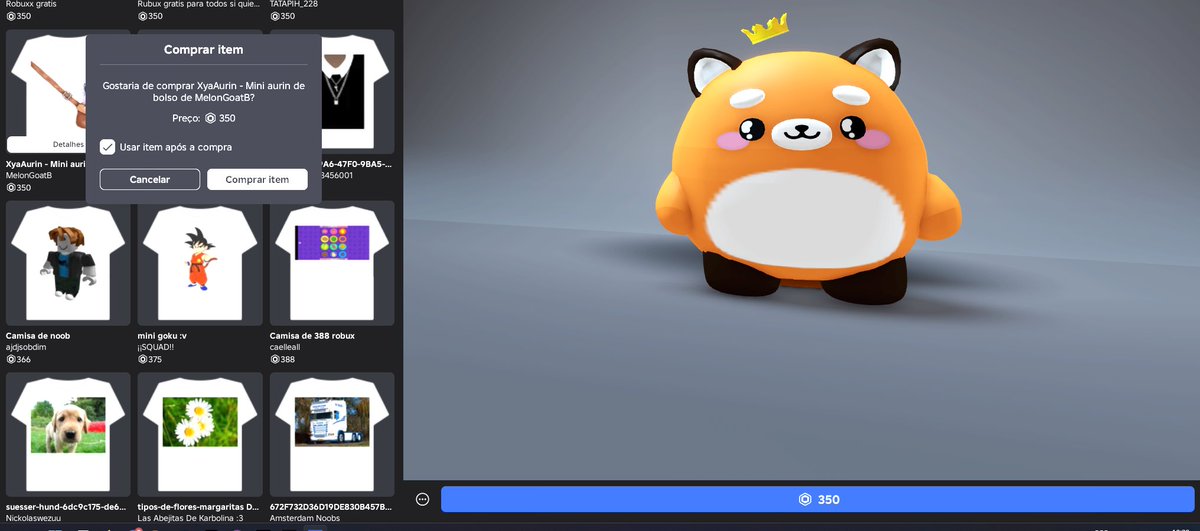Confirm purchase with the 'Comprar item' button
This screenshot has width=1200, height=531.
[x=257, y=179]
